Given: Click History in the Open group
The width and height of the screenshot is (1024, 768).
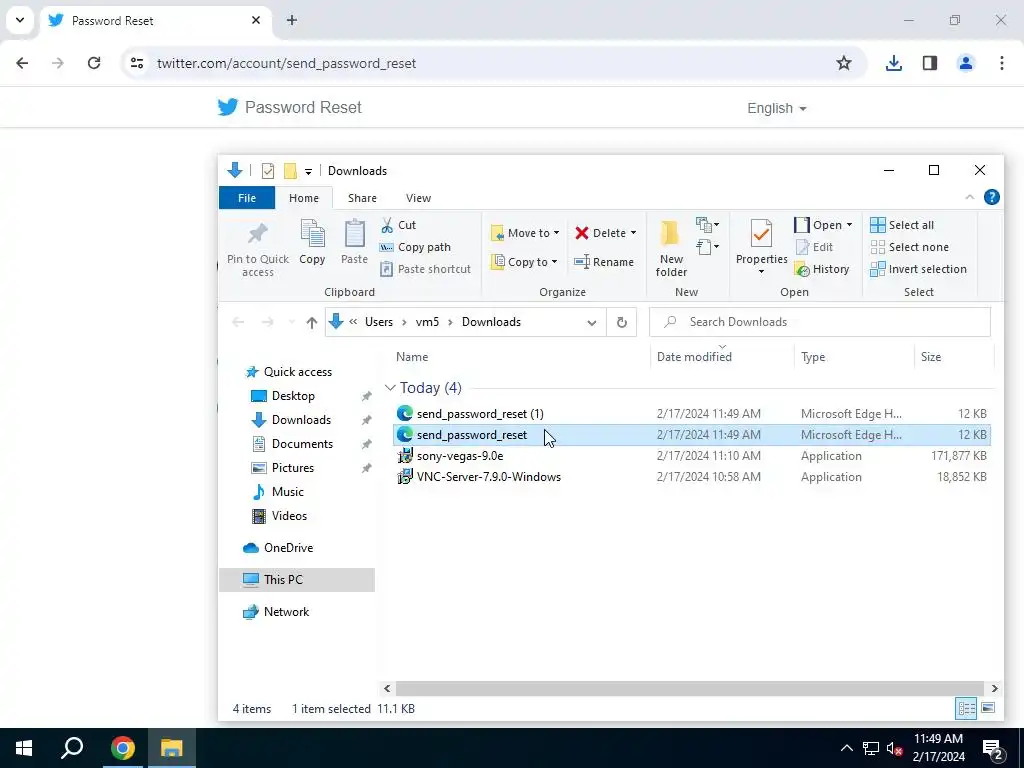Looking at the screenshot, I should coord(822,269).
